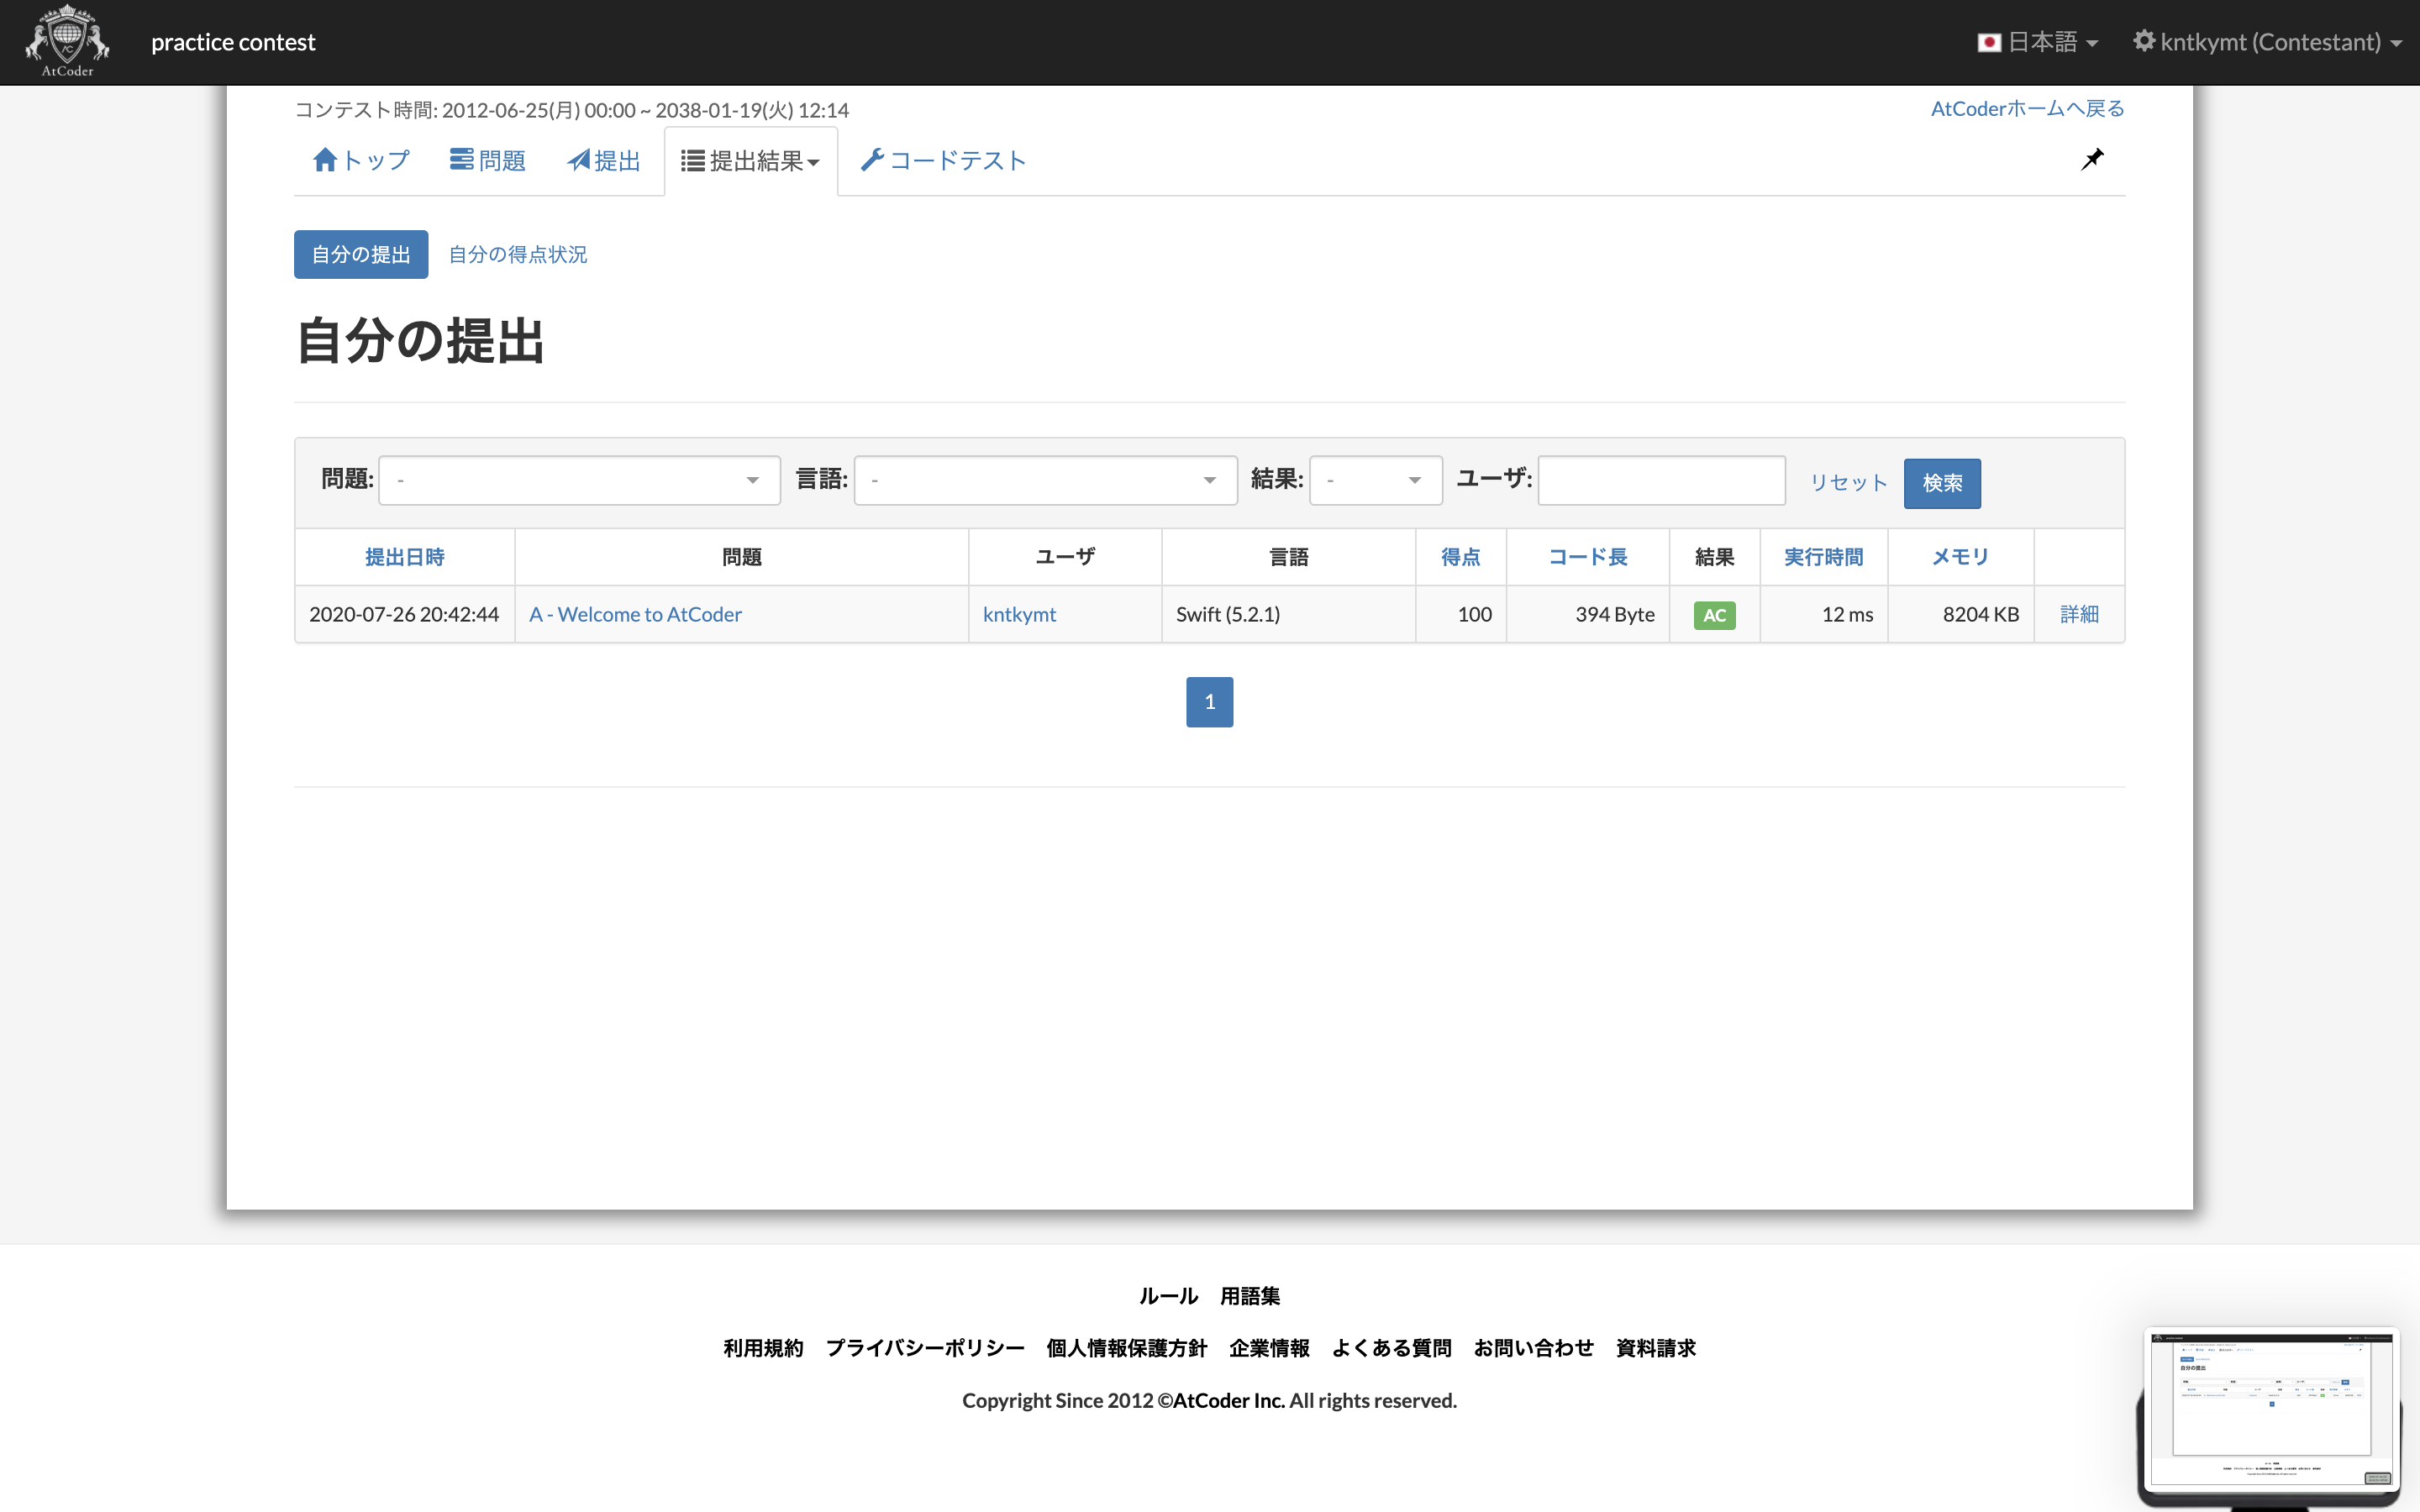Image resolution: width=2420 pixels, height=1512 pixels.
Task: Sort by the 実行時間 column header
Action: pos(1823,557)
